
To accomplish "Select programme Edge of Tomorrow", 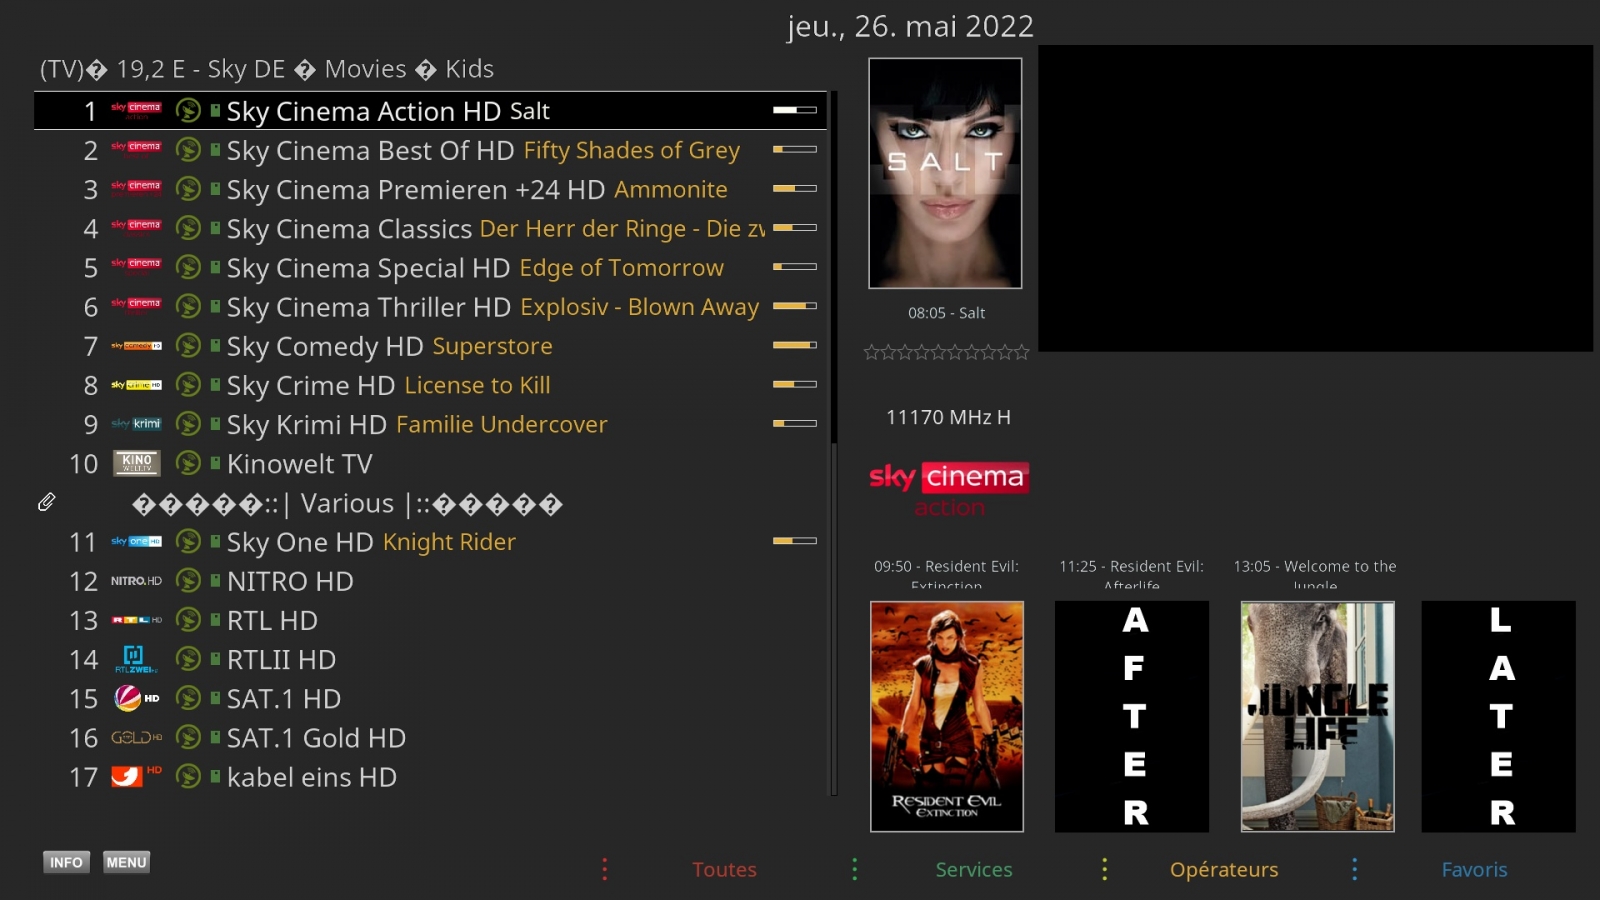I will [x=621, y=268].
